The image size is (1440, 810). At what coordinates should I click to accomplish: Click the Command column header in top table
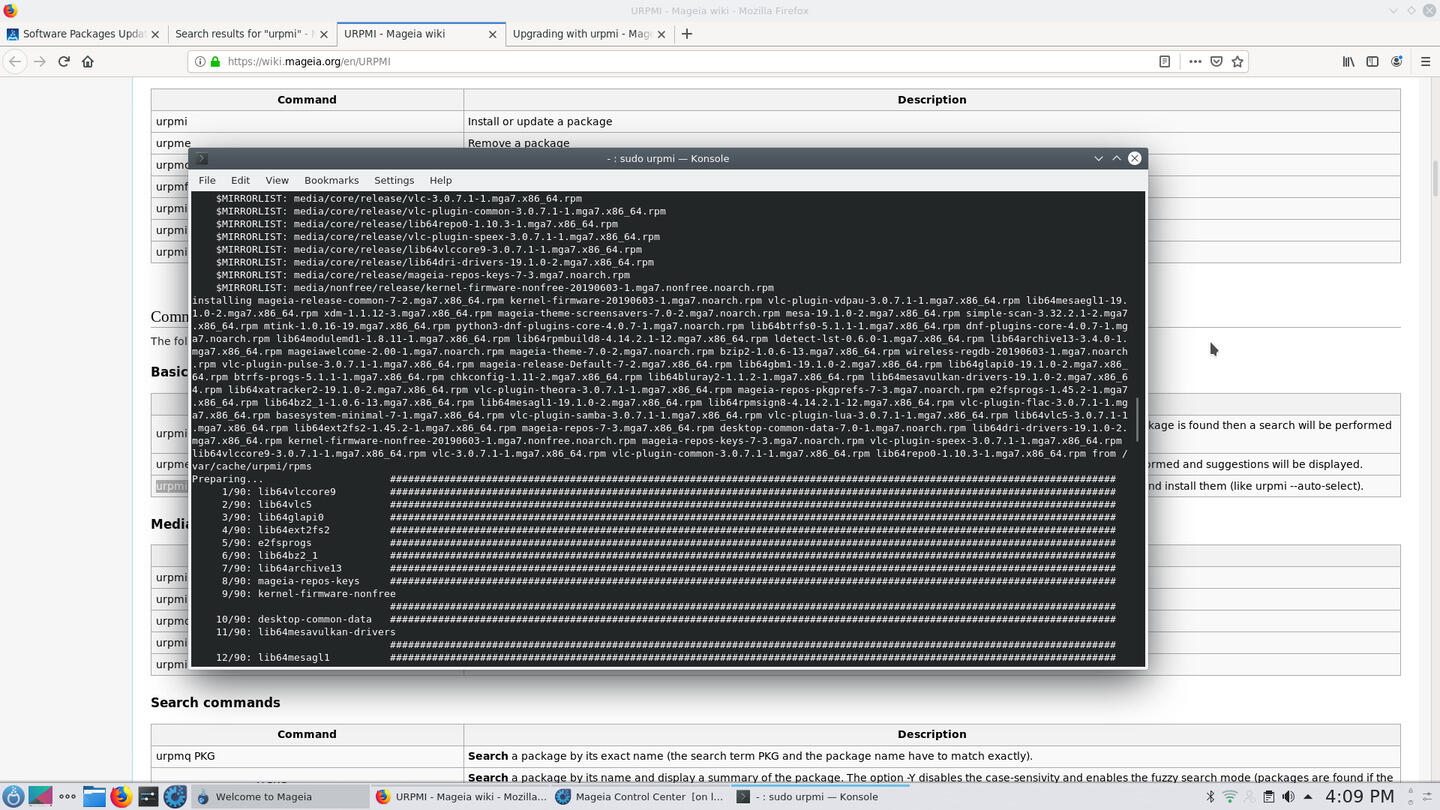307,99
